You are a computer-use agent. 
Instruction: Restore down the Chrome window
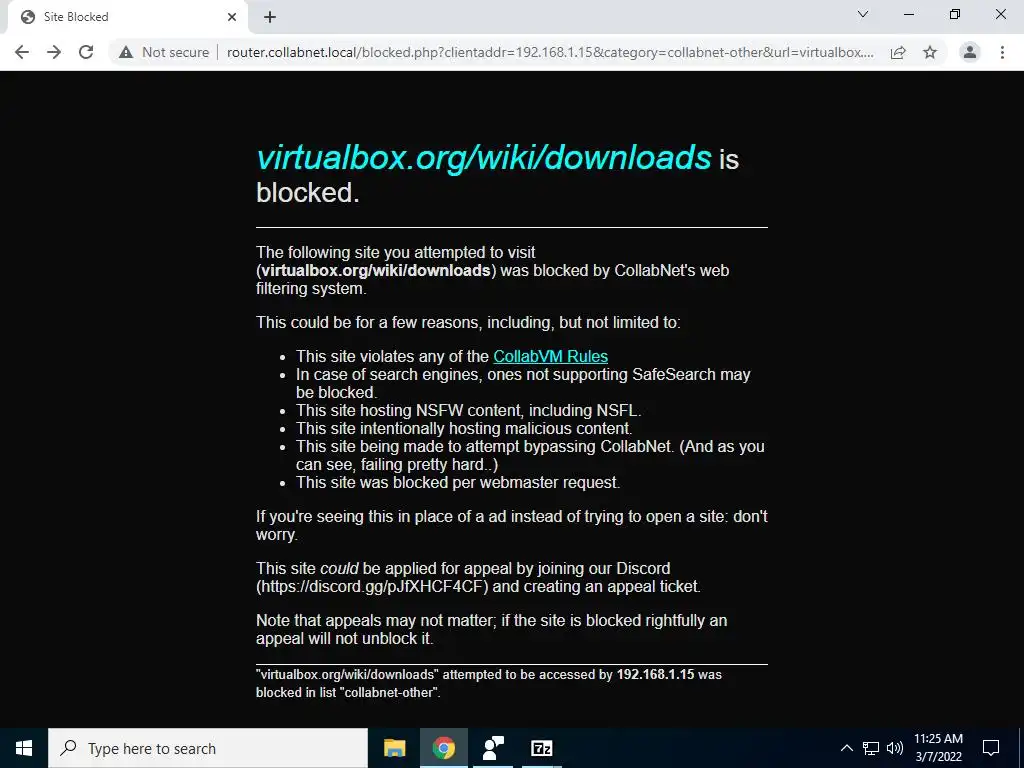(955, 14)
